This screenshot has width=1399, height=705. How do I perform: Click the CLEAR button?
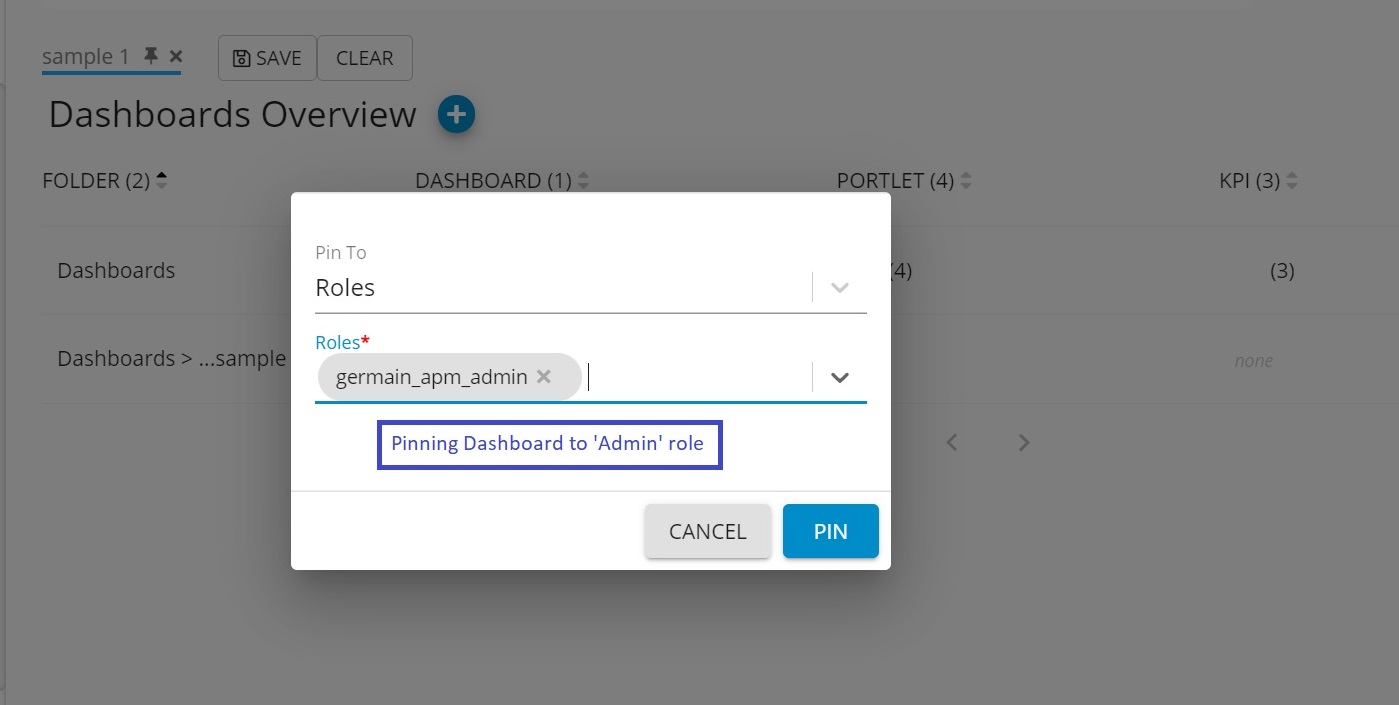(x=364, y=58)
